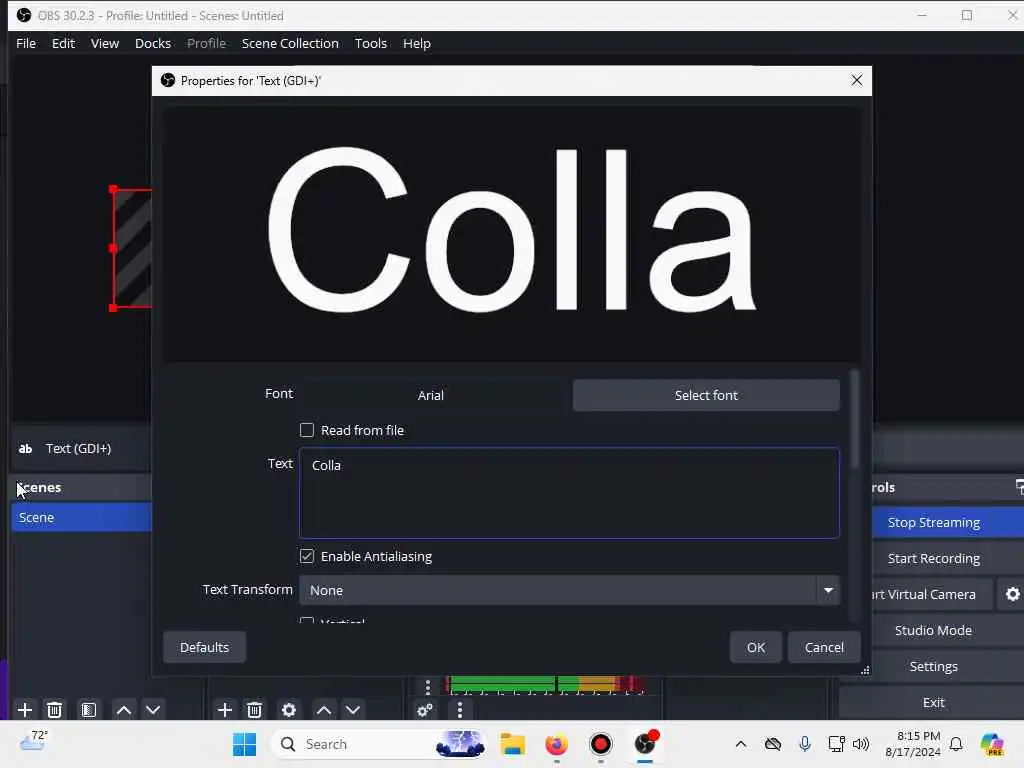Remove the selected scene with the trash icon
The width and height of the screenshot is (1024, 768).
point(55,710)
